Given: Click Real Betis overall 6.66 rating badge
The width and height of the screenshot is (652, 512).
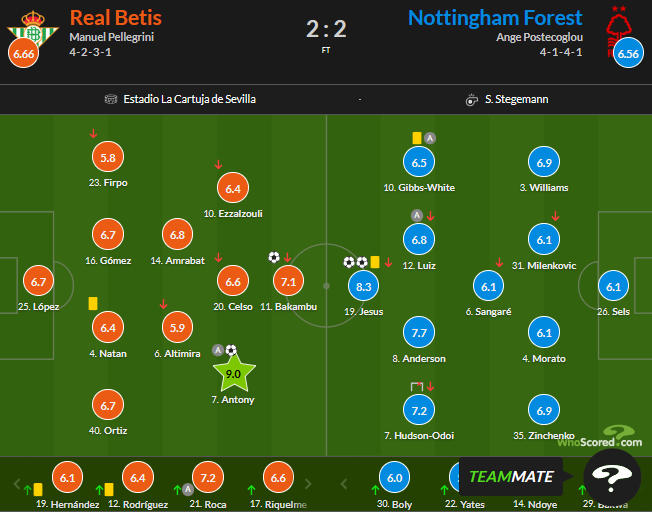Looking at the screenshot, I should (x=23, y=53).
